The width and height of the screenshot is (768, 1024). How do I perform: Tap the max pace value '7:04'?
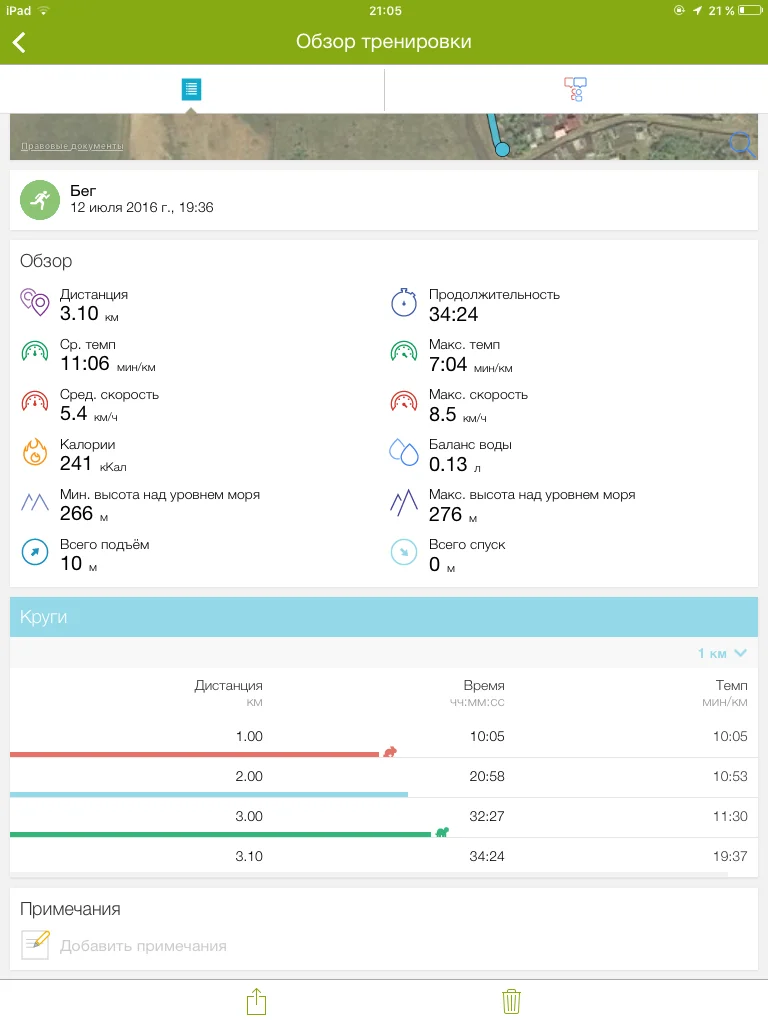coord(448,364)
